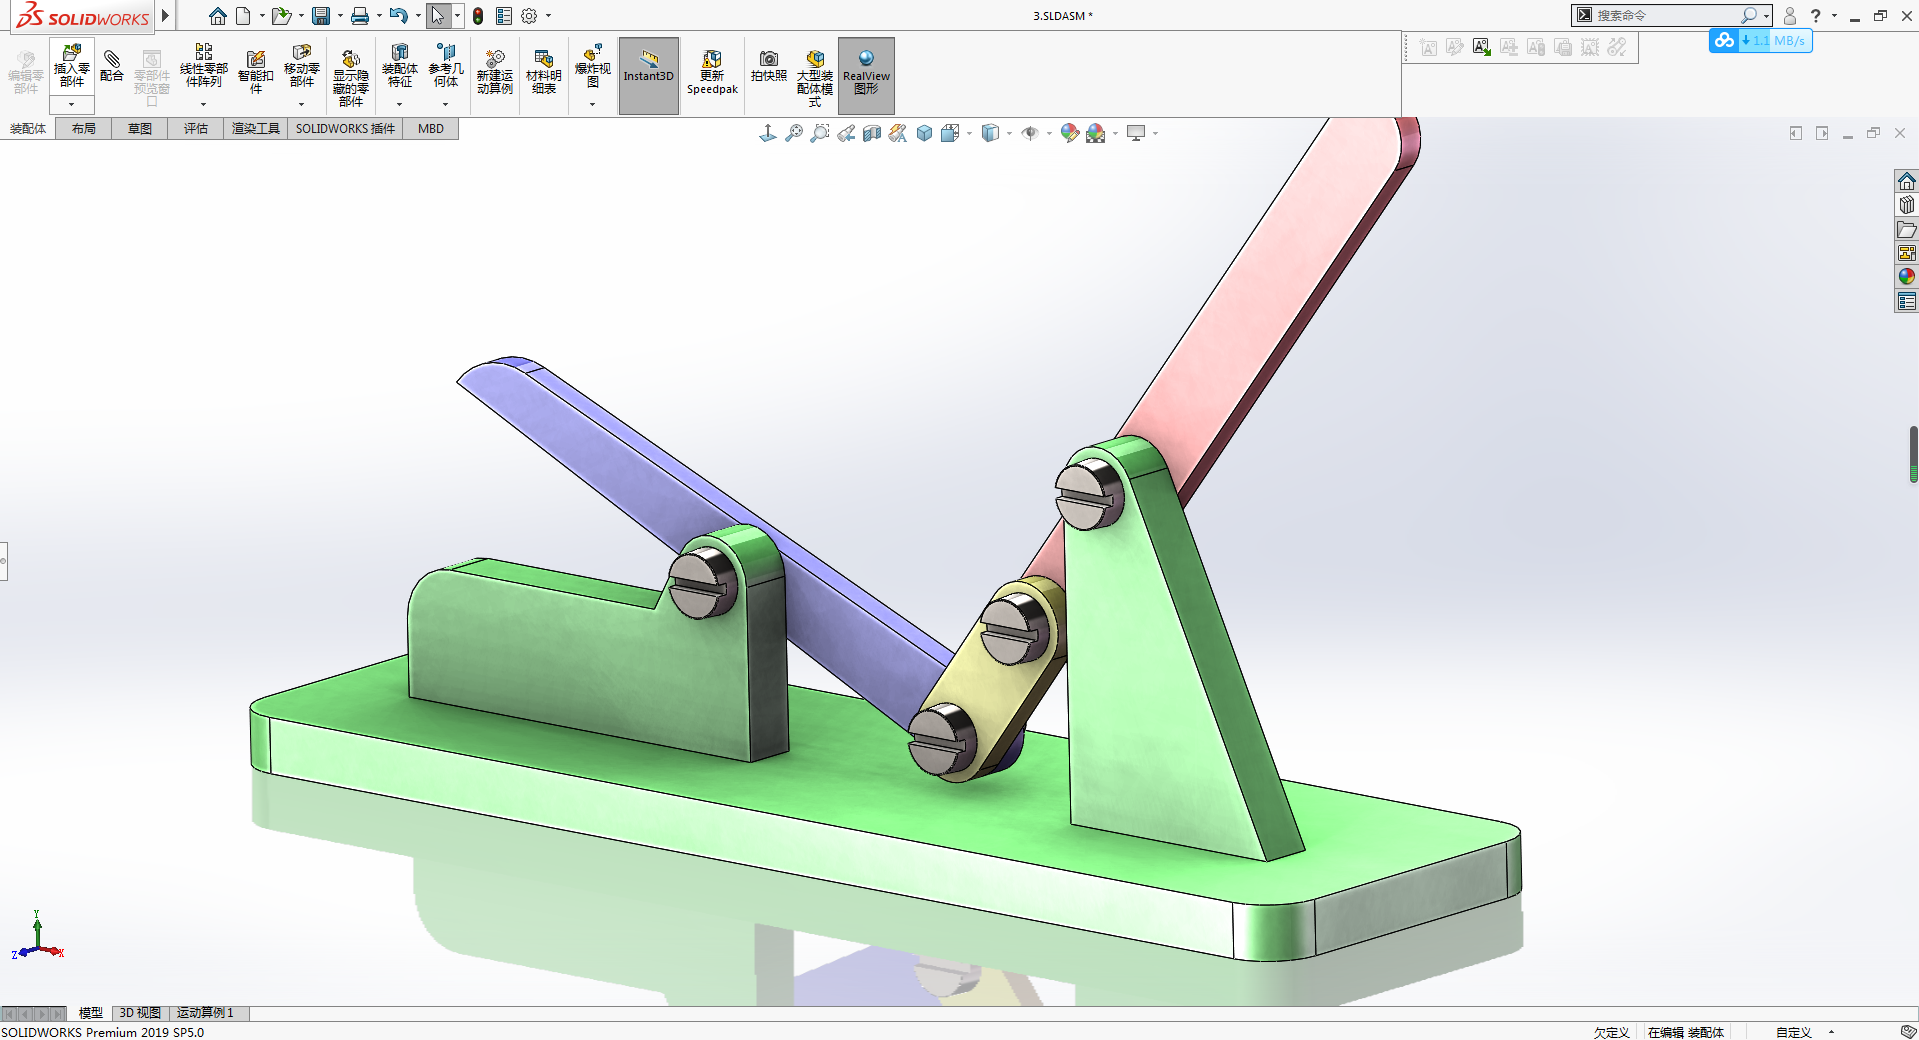Expand the 装配体特征 dropdown arrow
This screenshot has height=1040, width=1919.
point(399,104)
